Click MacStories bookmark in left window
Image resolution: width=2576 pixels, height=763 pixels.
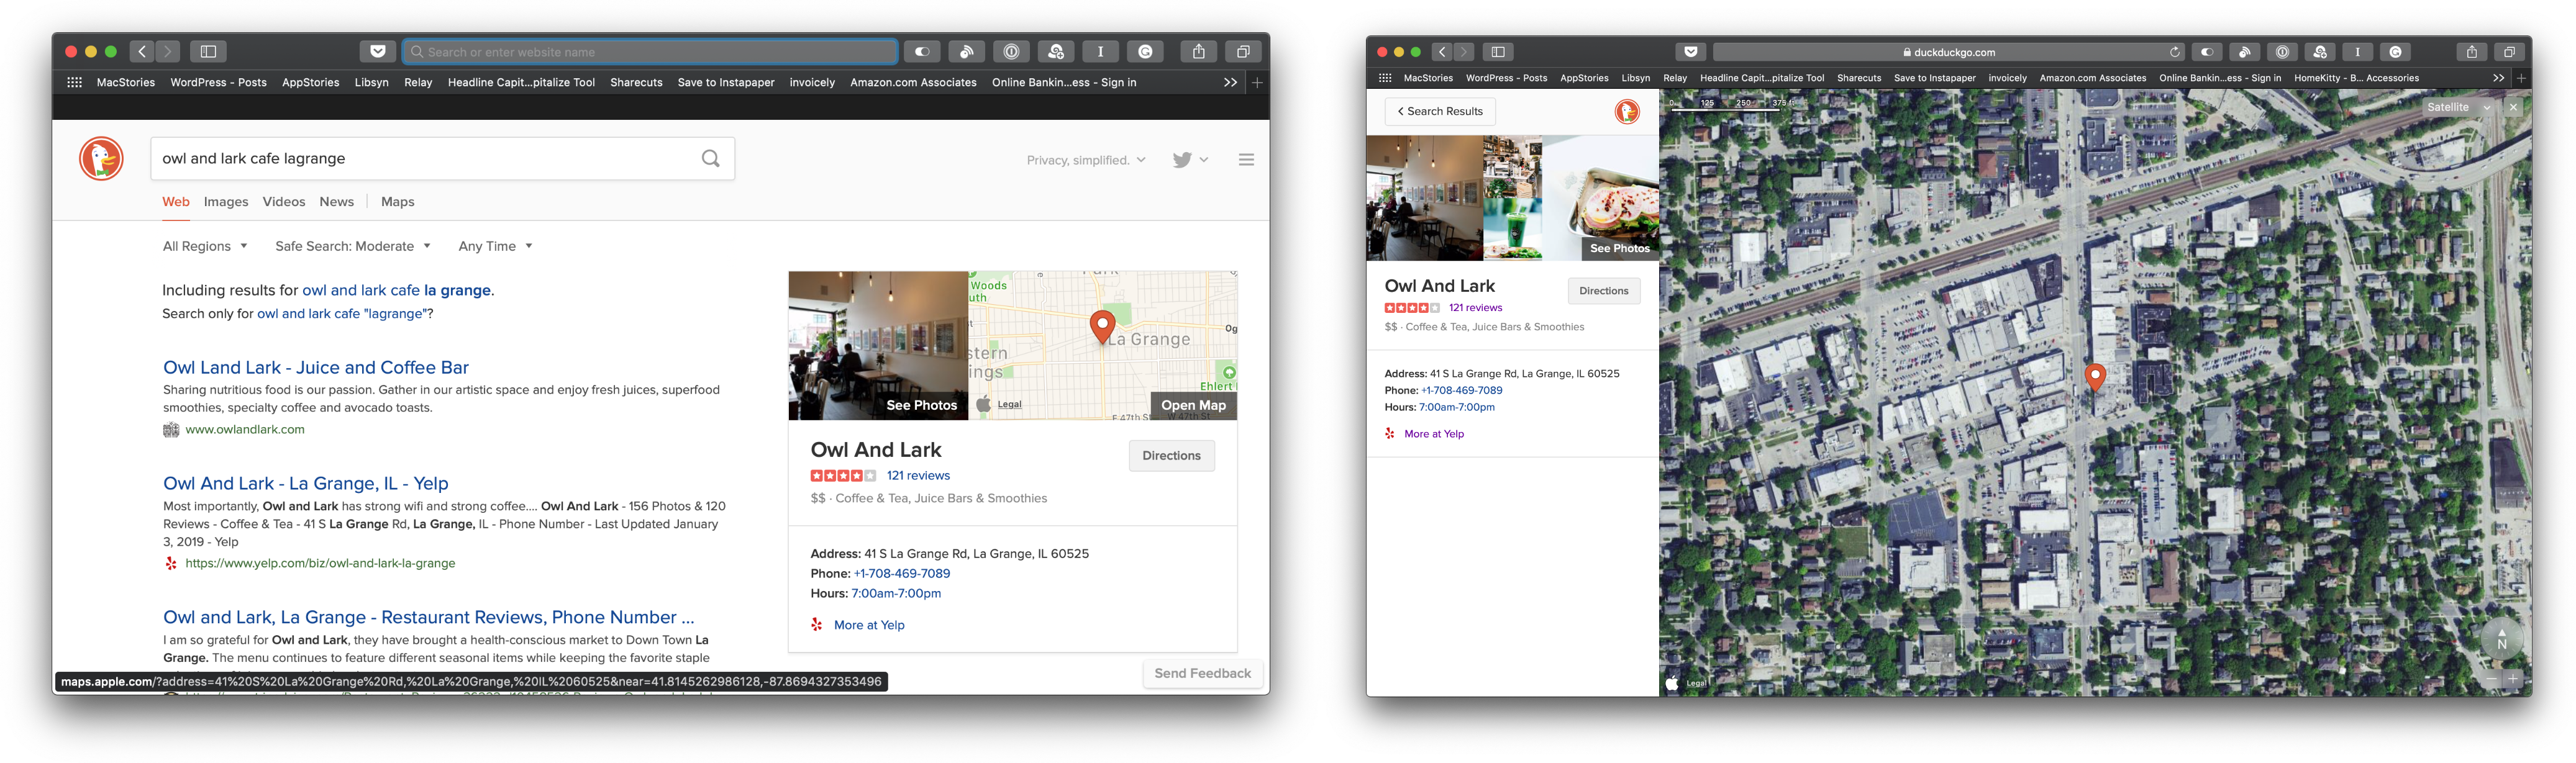[x=126, y=83]
